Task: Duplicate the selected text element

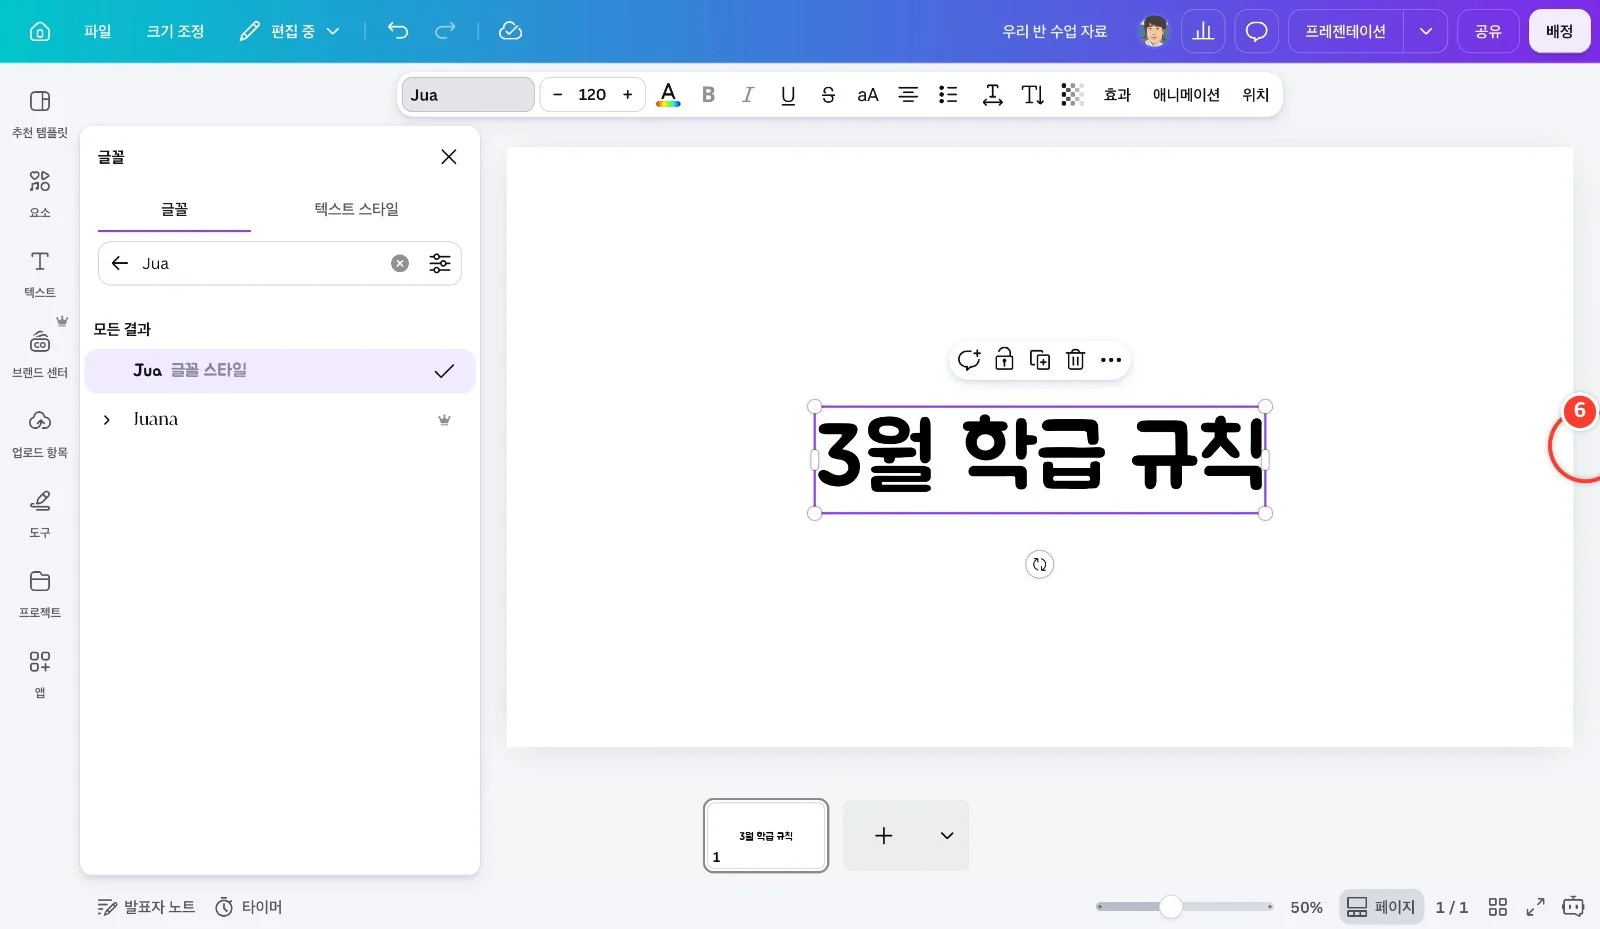Action: click(1040, 360)
